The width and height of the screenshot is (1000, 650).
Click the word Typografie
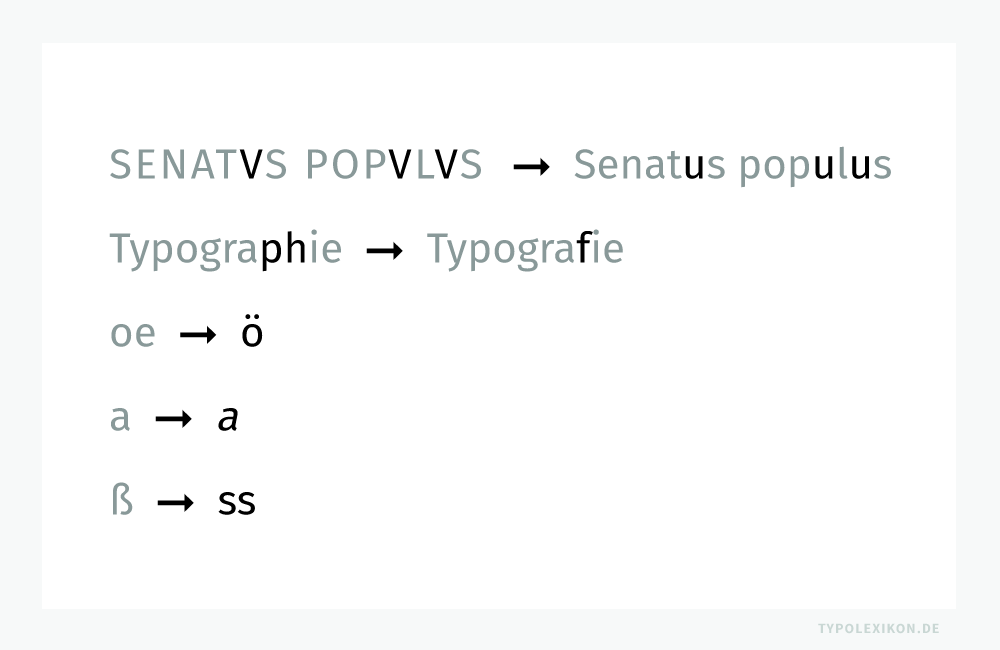point(525,250)
